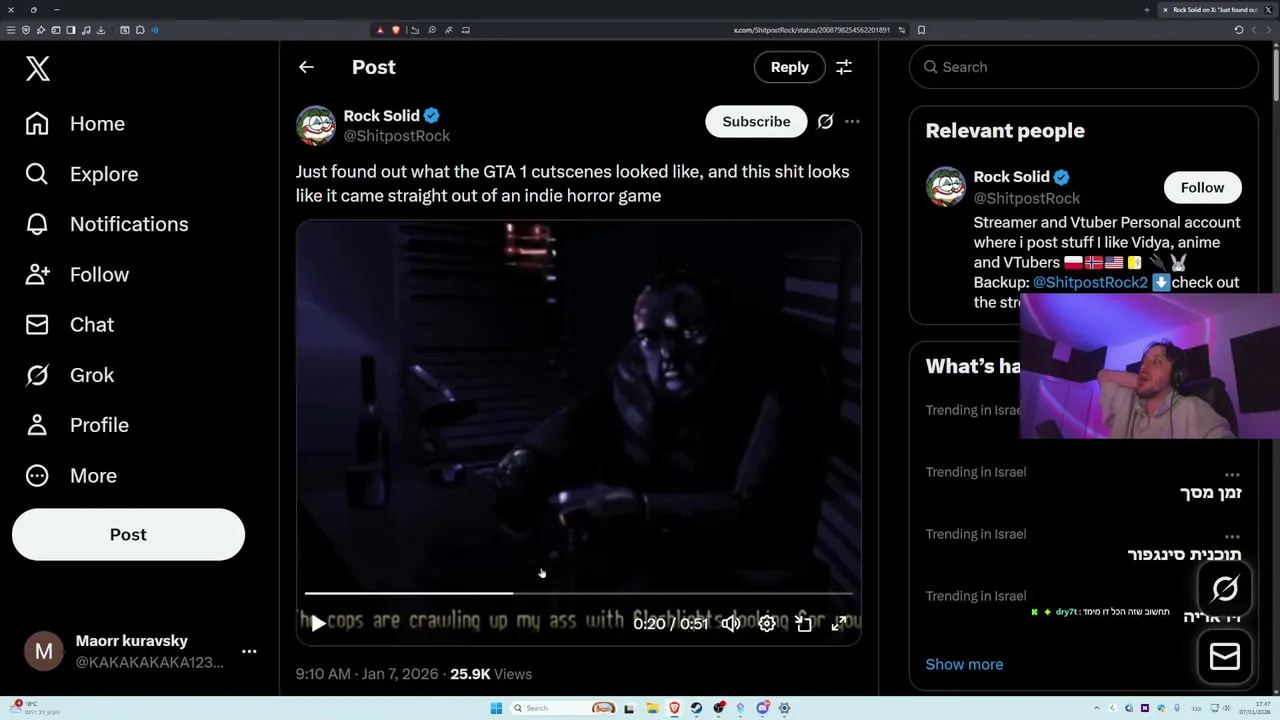Click post timestamp 9:10 AM Jan 7, 2026

pos(367,674)
